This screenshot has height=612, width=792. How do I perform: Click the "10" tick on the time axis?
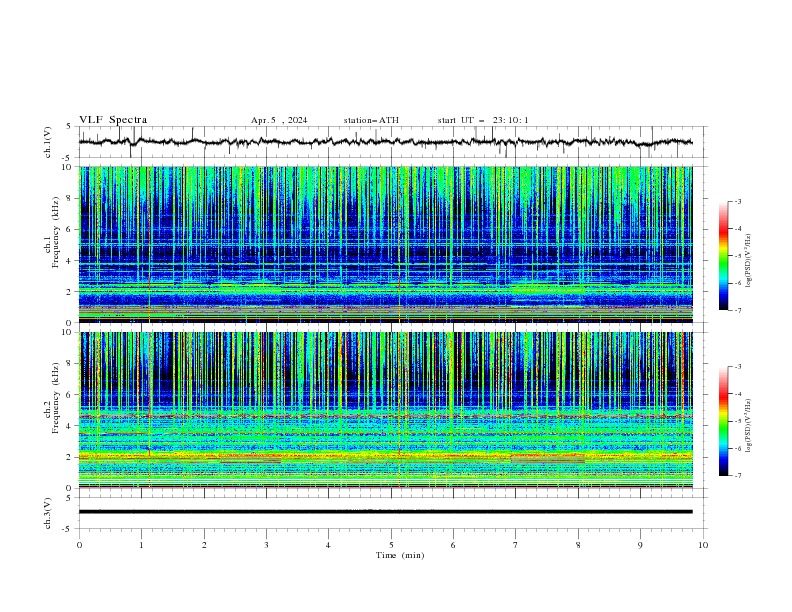click(703, 545)
